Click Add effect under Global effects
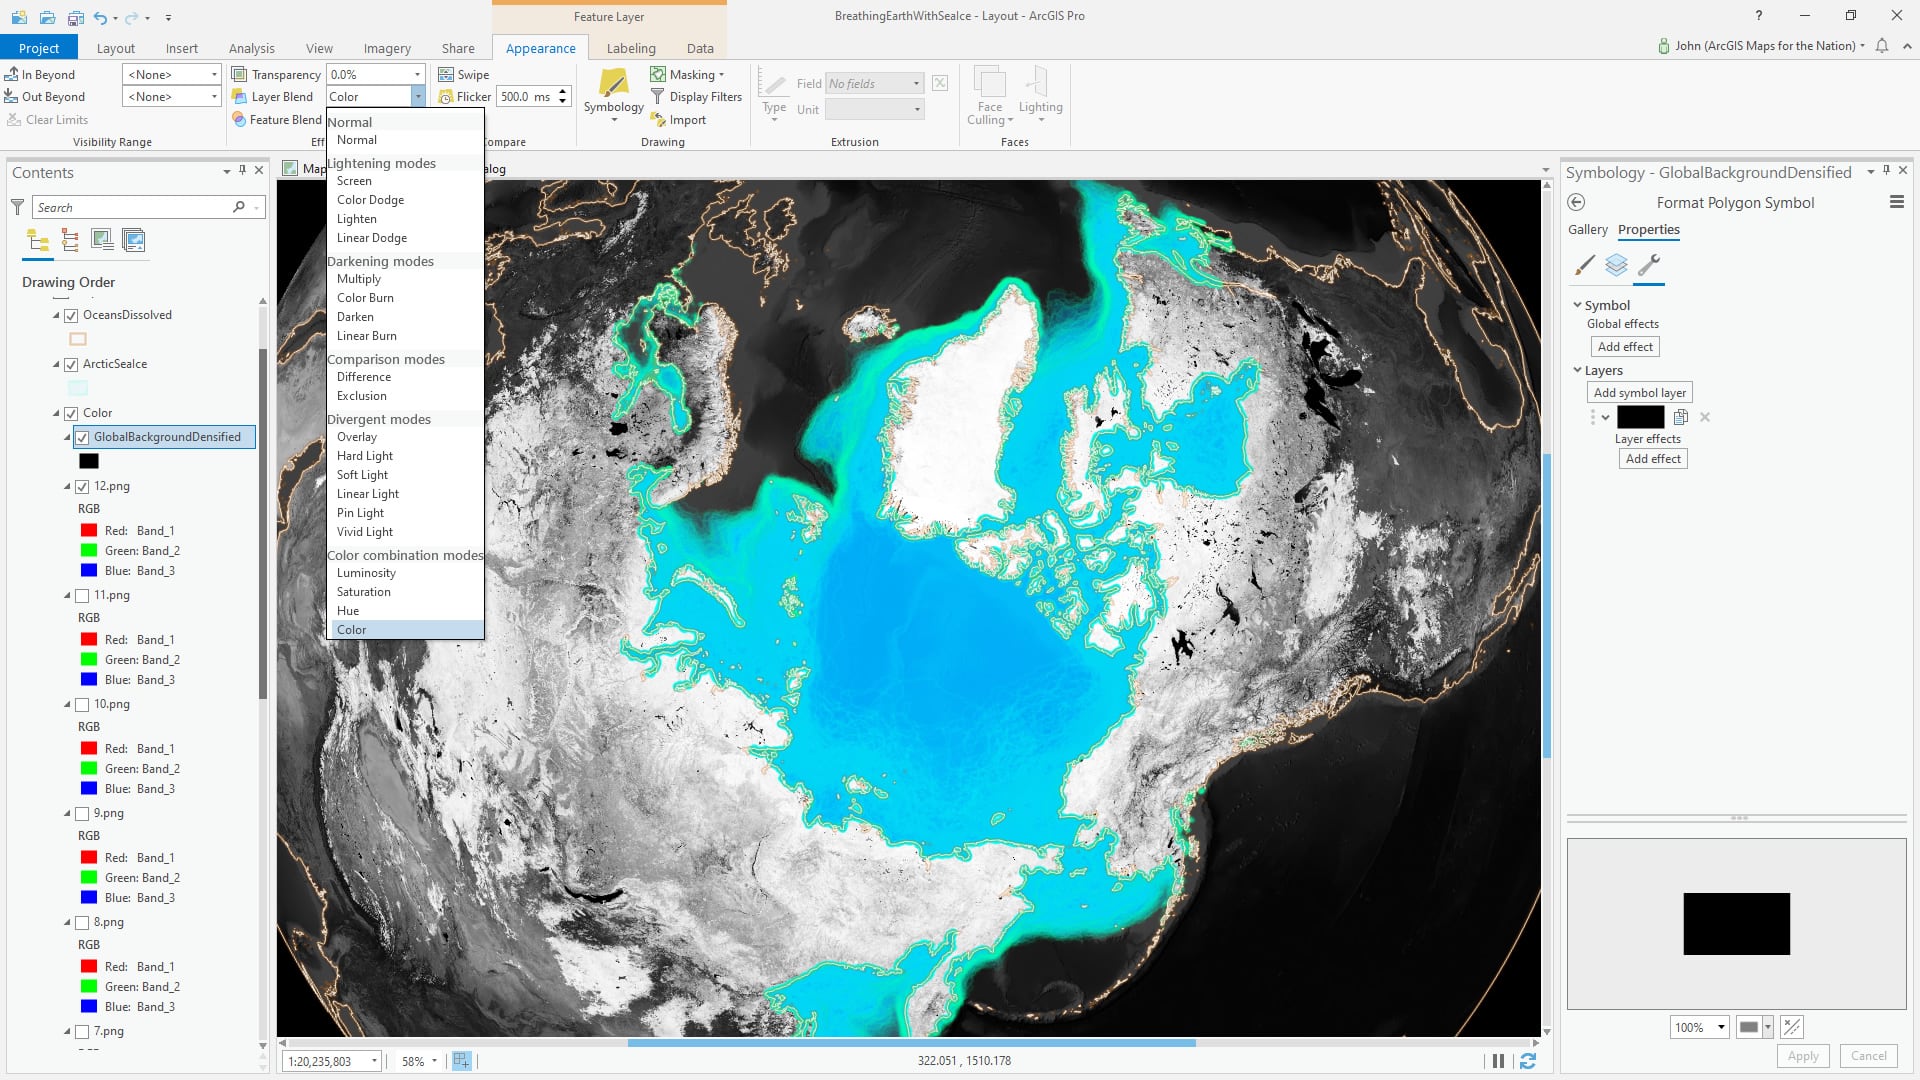The image size is (1920, 1080). pos(1625,347)
